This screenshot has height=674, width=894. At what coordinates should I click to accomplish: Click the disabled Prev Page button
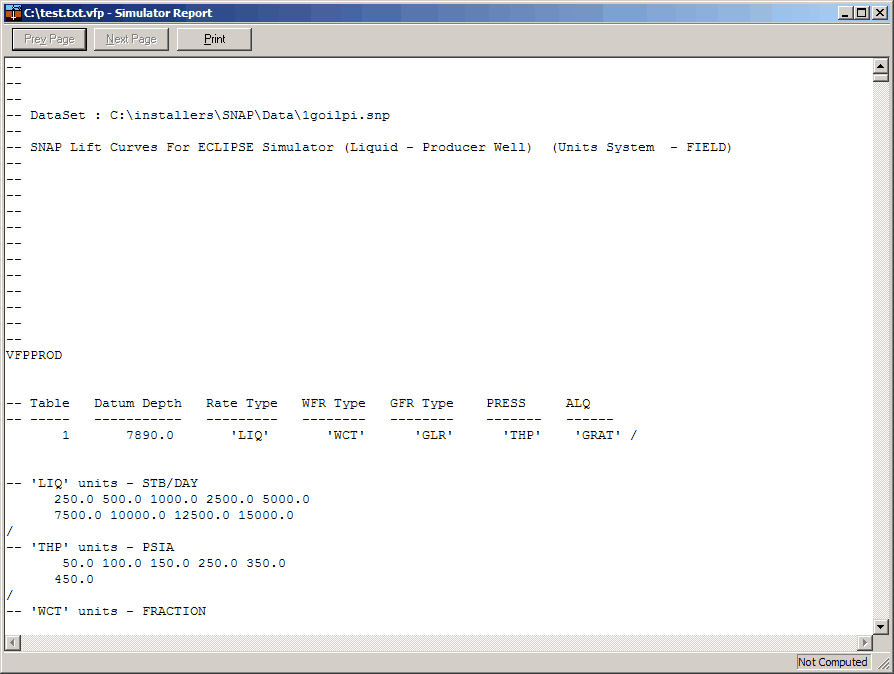pyautogui.click(x=48, y=39)
